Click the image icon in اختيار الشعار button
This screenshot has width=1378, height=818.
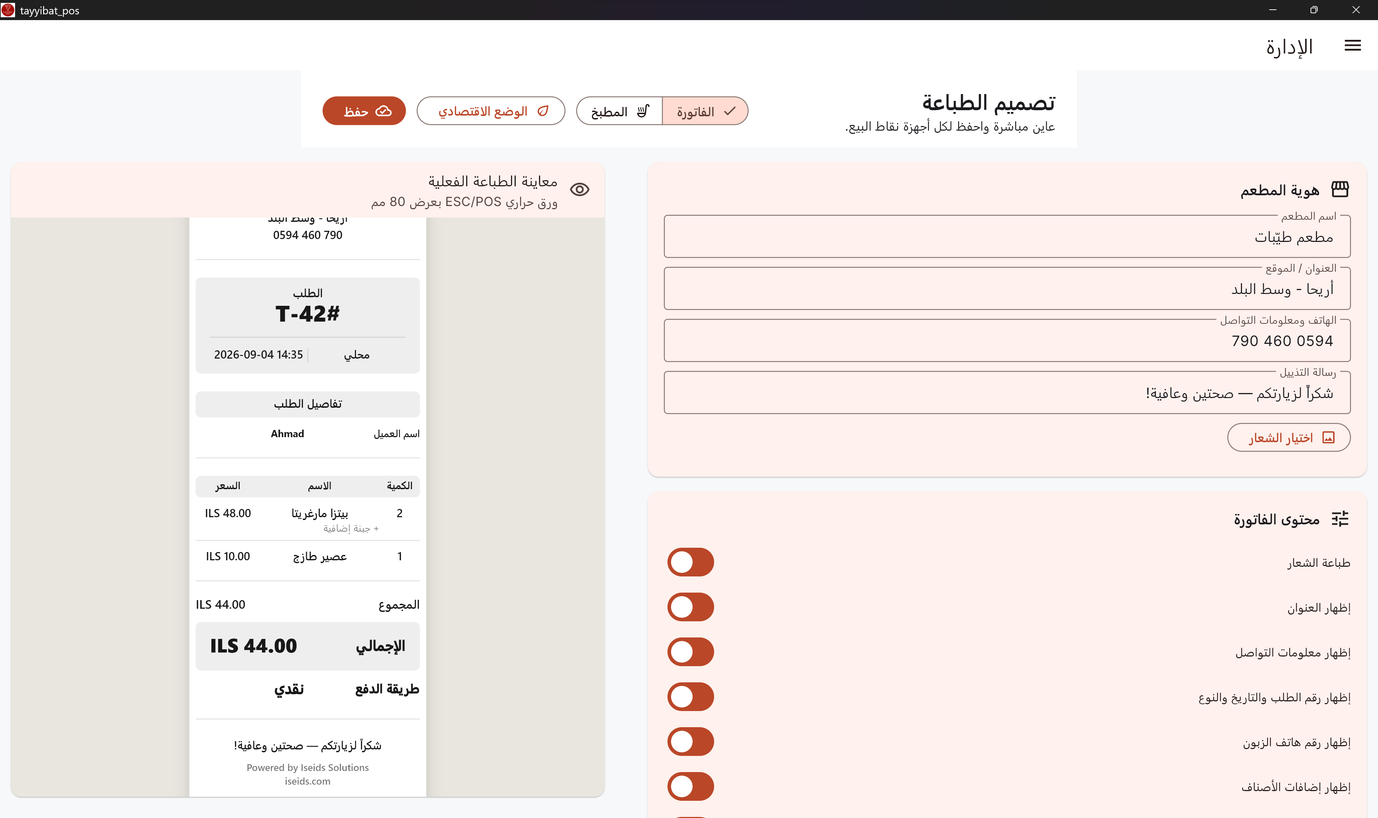(x=1328, y=438)
